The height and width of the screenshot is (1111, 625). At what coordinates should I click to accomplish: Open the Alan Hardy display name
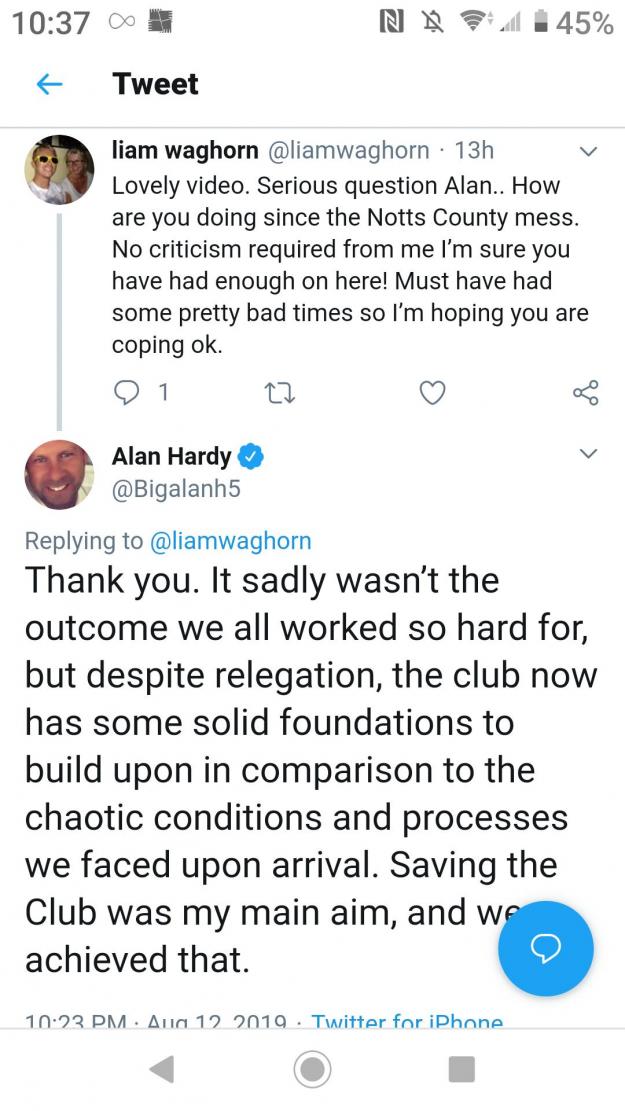pos(171,458)
